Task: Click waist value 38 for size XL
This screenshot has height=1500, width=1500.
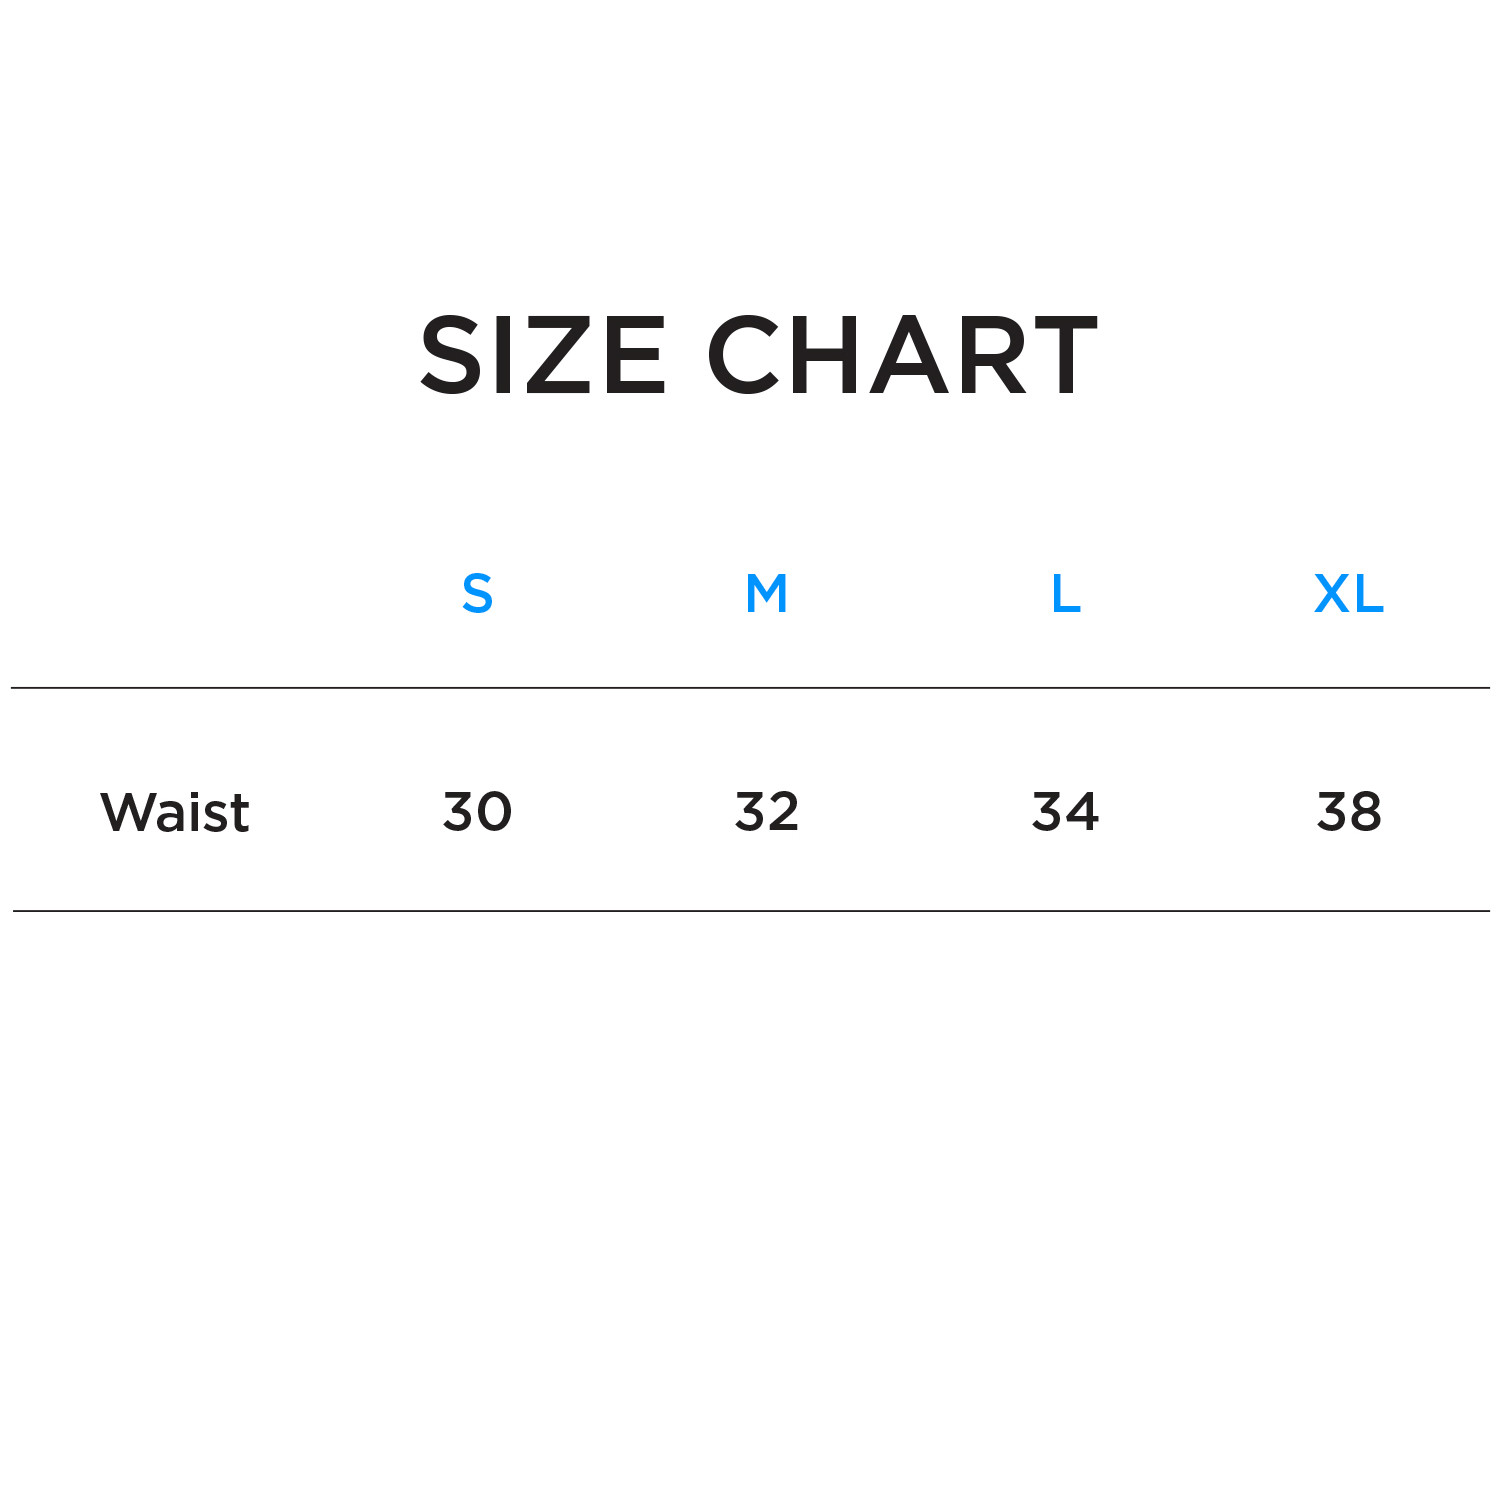Action: click(x=1349, y=811)
